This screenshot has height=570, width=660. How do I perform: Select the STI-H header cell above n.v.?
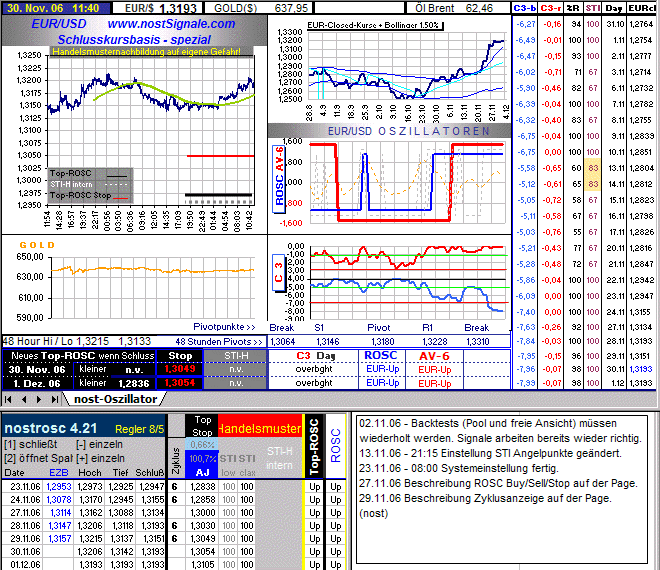(x=236, y=356)
